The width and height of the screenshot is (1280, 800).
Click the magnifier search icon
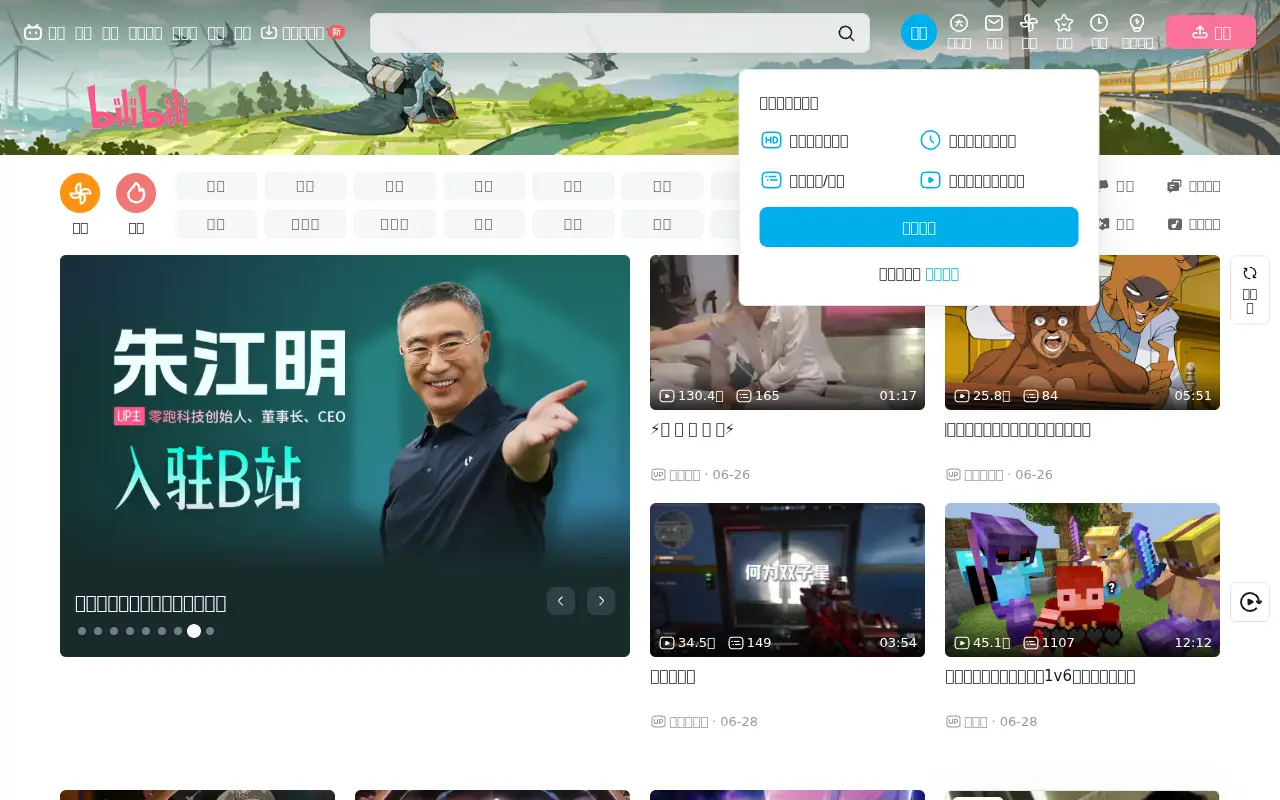click(846, 33)
